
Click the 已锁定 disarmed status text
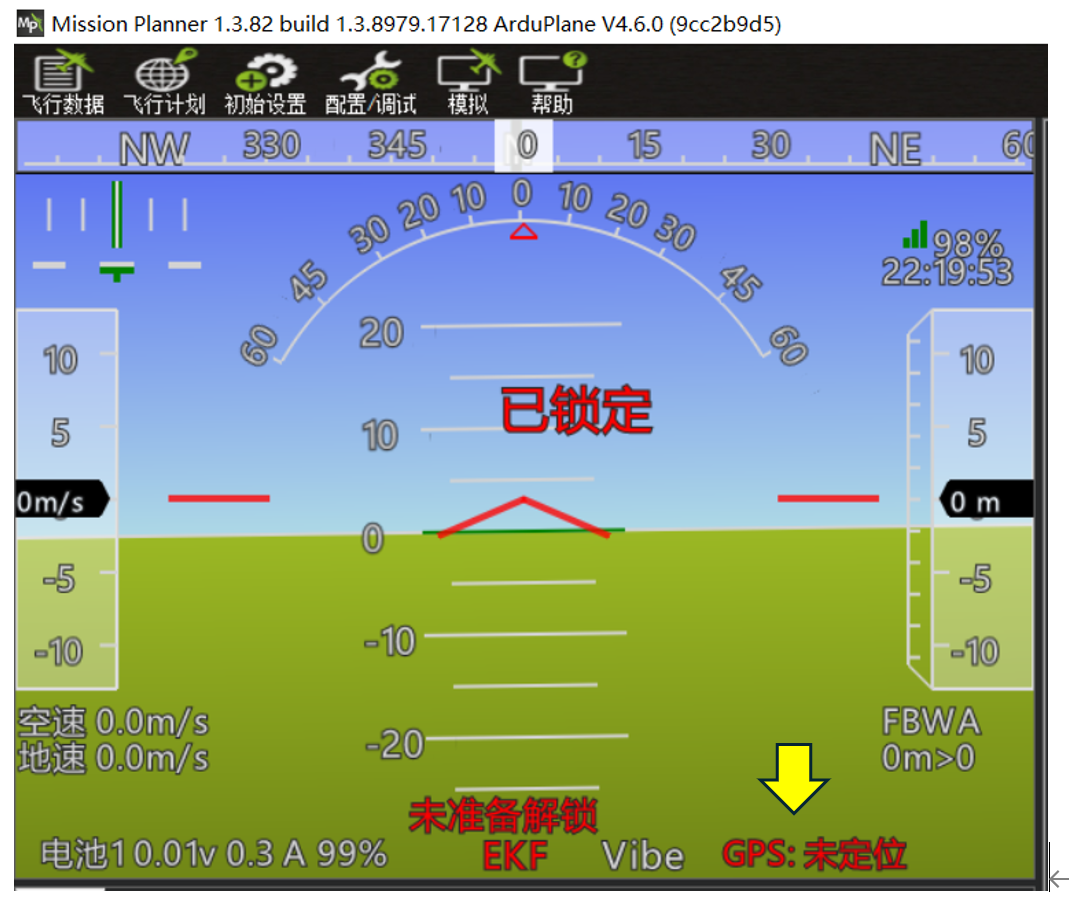point(576,410)
